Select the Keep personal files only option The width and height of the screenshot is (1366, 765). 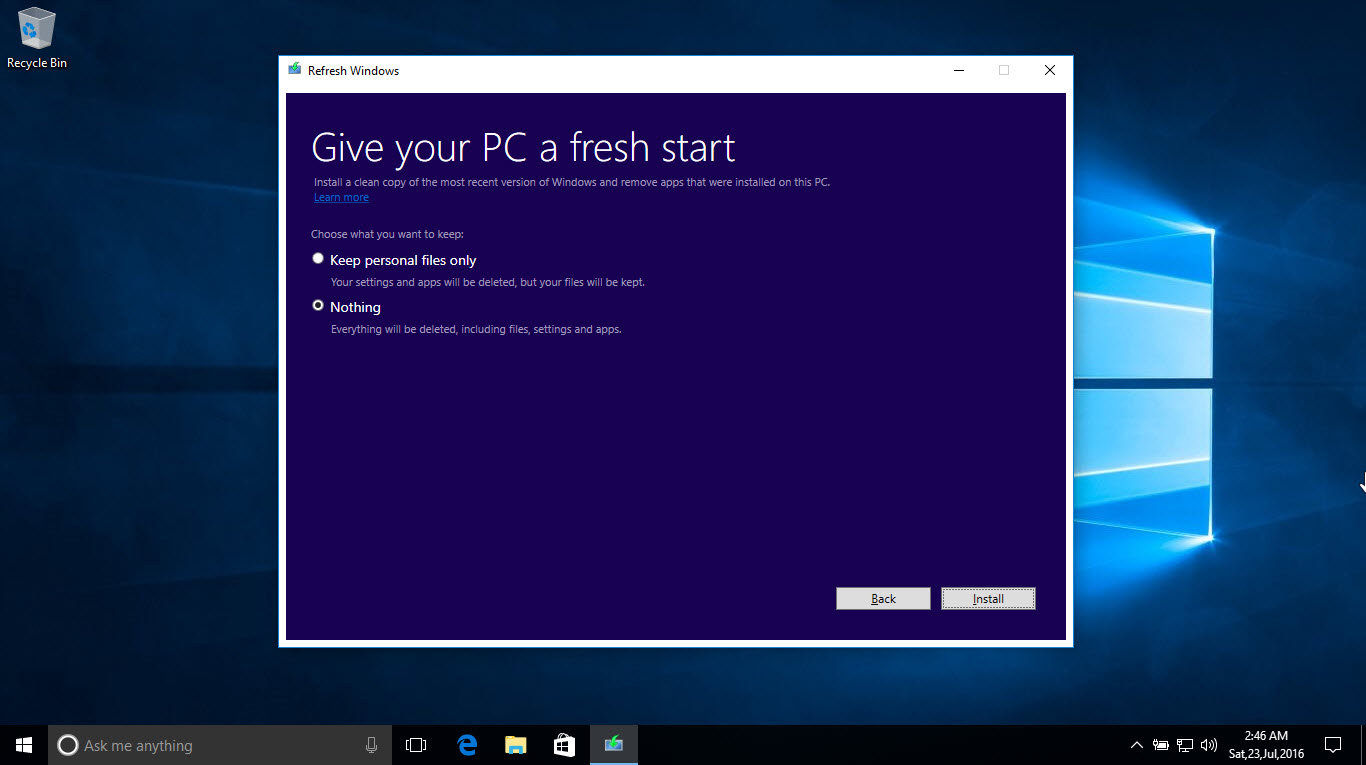[318, 258]
